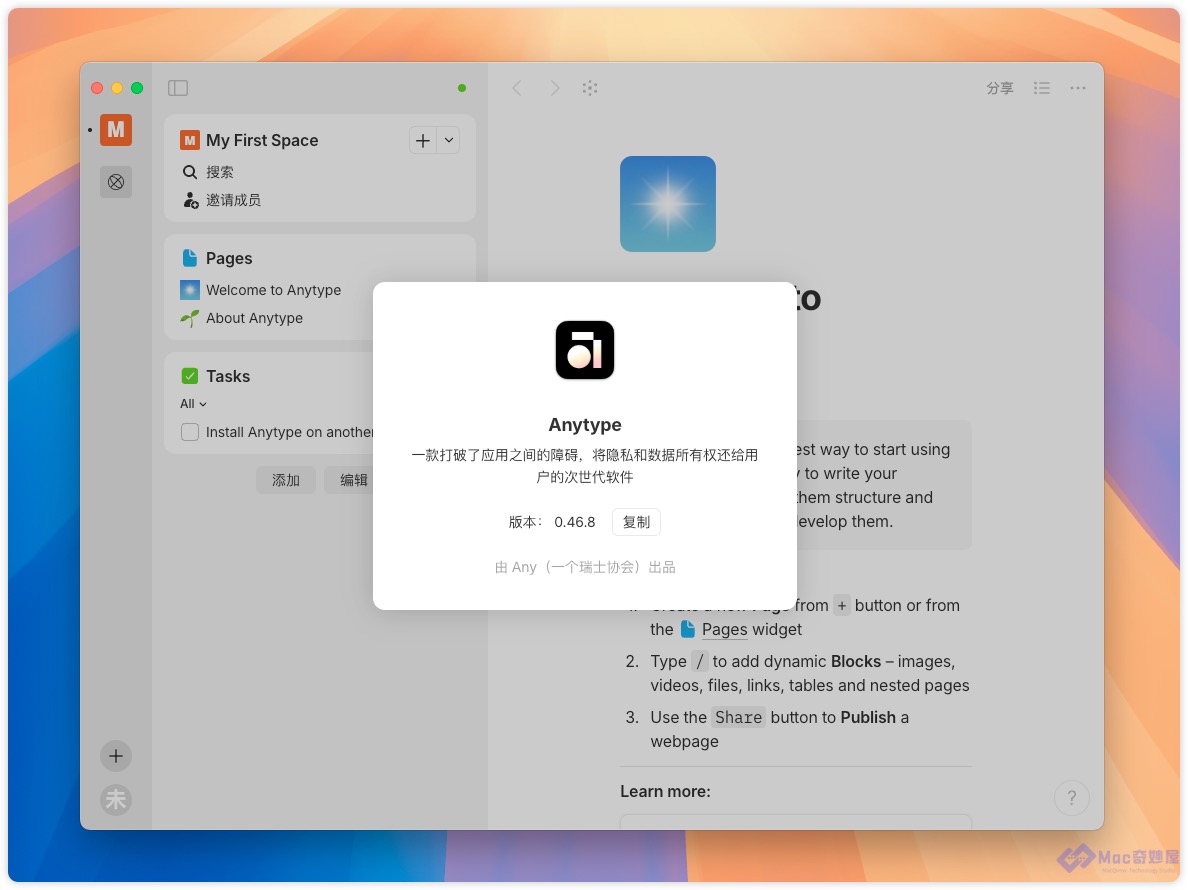Image resolution: width=1188 pixels, height=890 pixels.
Task: Click the inline blue Pages icon in text
Action: click(688, 629)
